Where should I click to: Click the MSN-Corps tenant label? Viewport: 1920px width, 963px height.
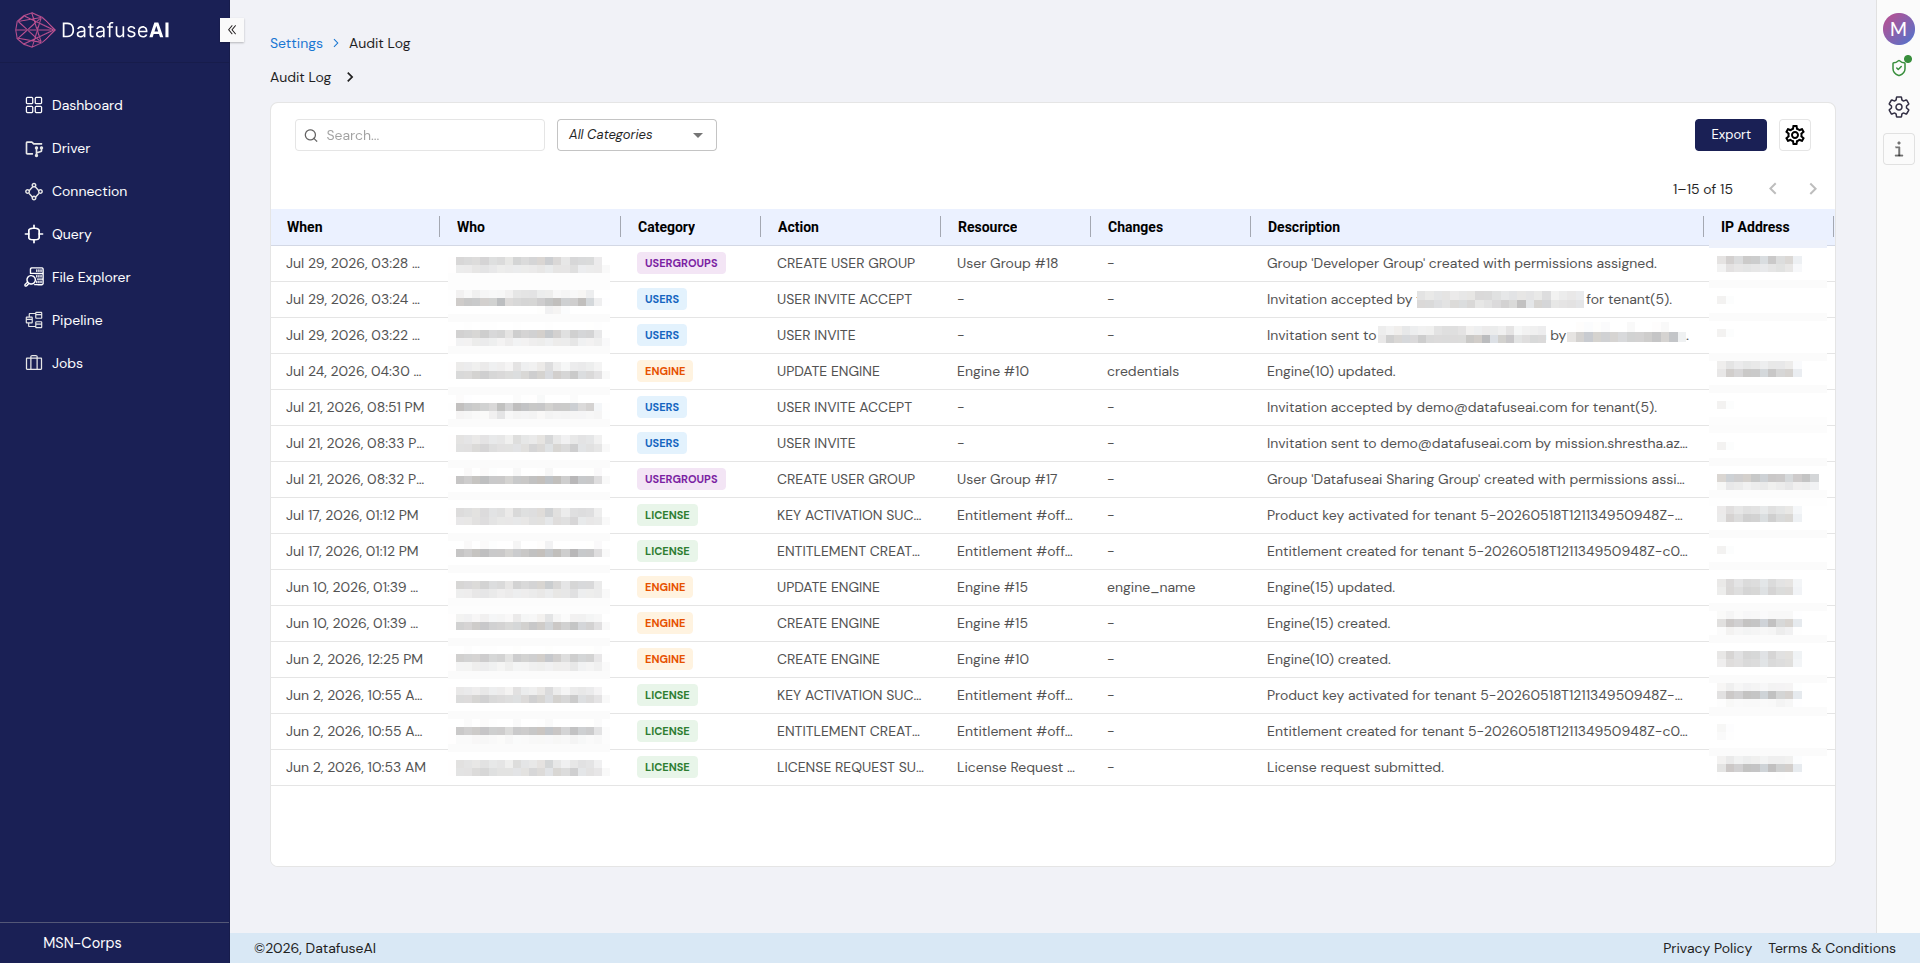pyautogui.click(x=82, y=943)
